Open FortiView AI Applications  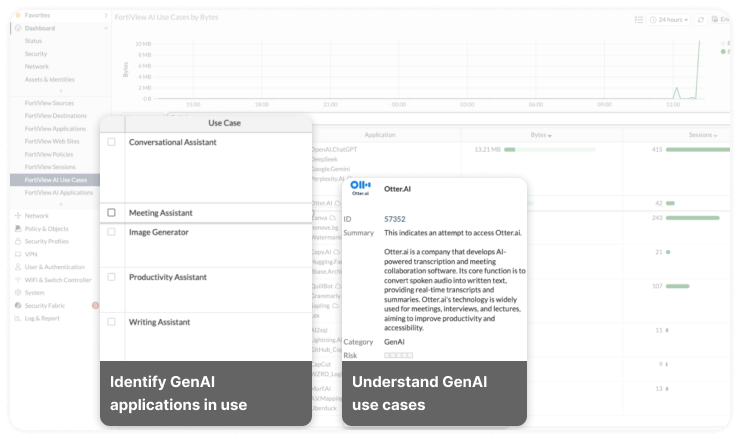[x=59, y=193]
